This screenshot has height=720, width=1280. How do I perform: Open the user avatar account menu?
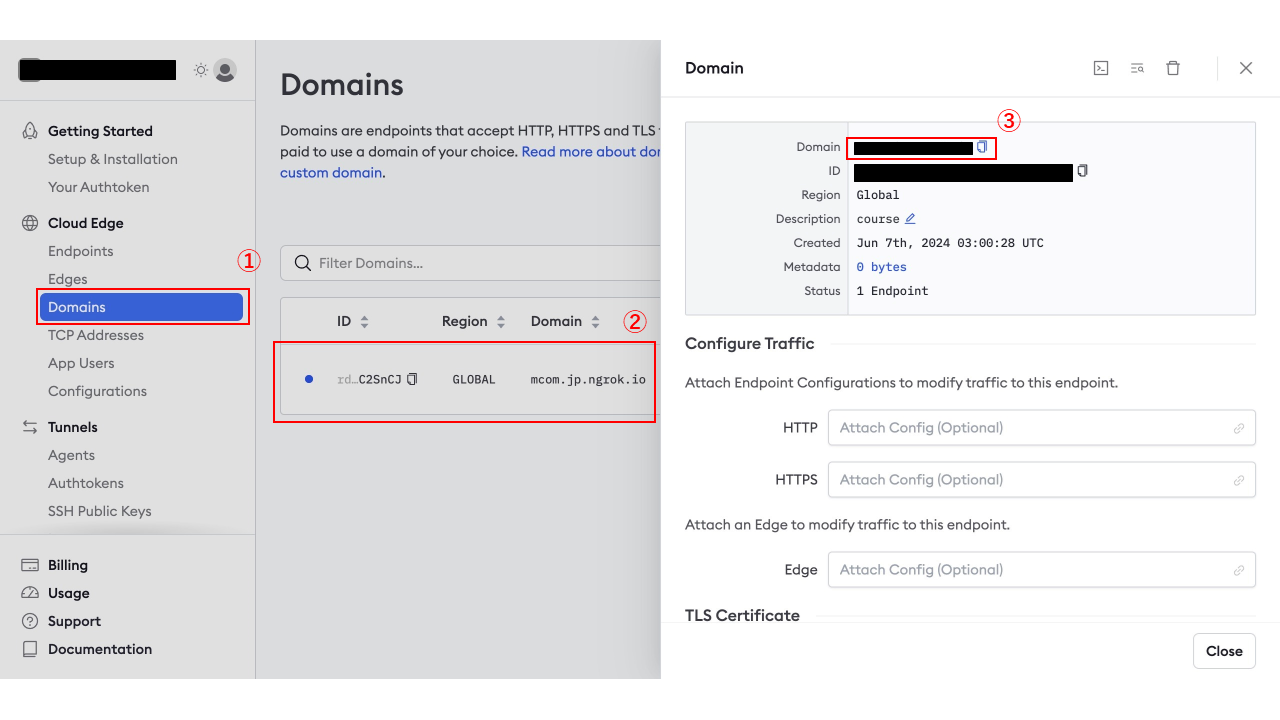click(x=225, y=70)
